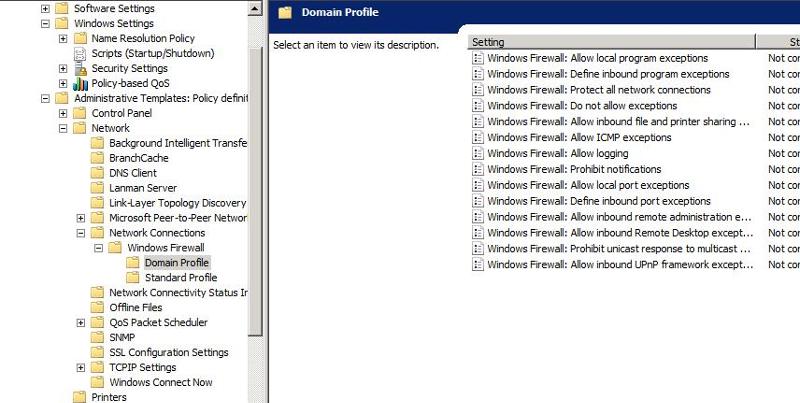Click the Prohibit notifications policy icon
Image resolution: width=800 pixels, height=403 pixels.
(x=478, y=169)
